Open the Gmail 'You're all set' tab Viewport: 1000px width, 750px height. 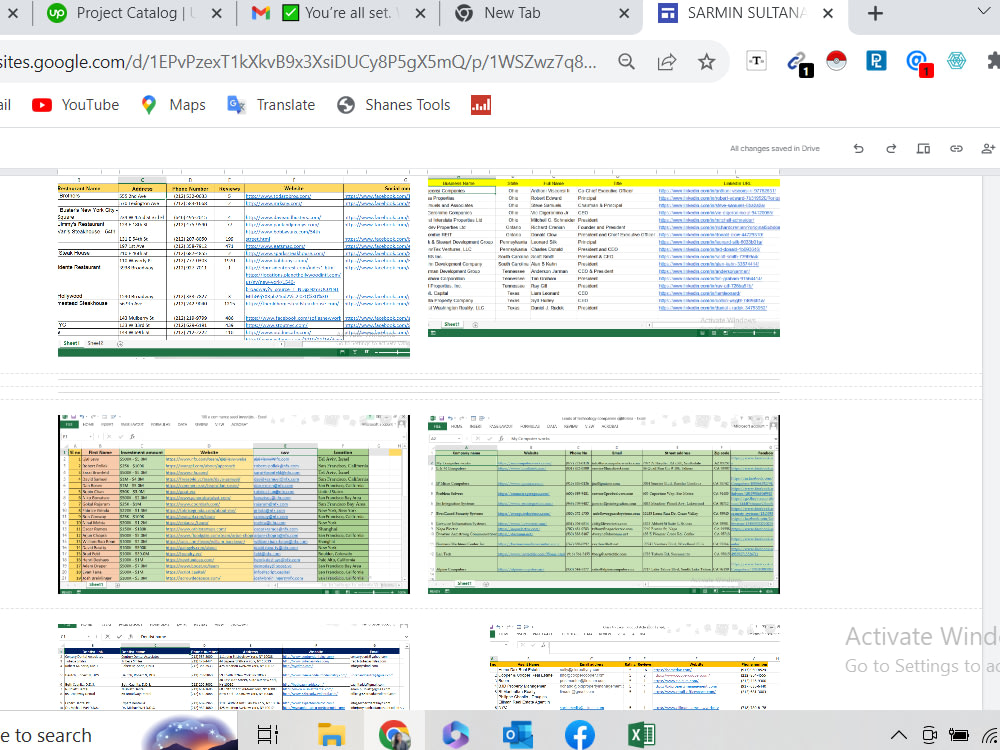coord(328,13)
